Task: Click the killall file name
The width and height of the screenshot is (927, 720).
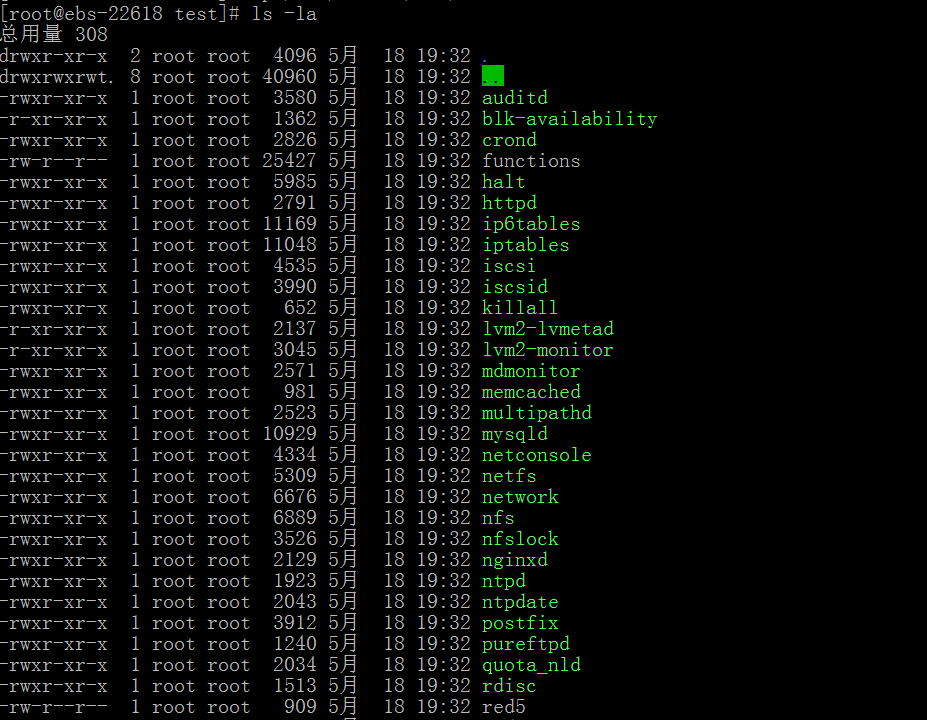Action: 520,308
